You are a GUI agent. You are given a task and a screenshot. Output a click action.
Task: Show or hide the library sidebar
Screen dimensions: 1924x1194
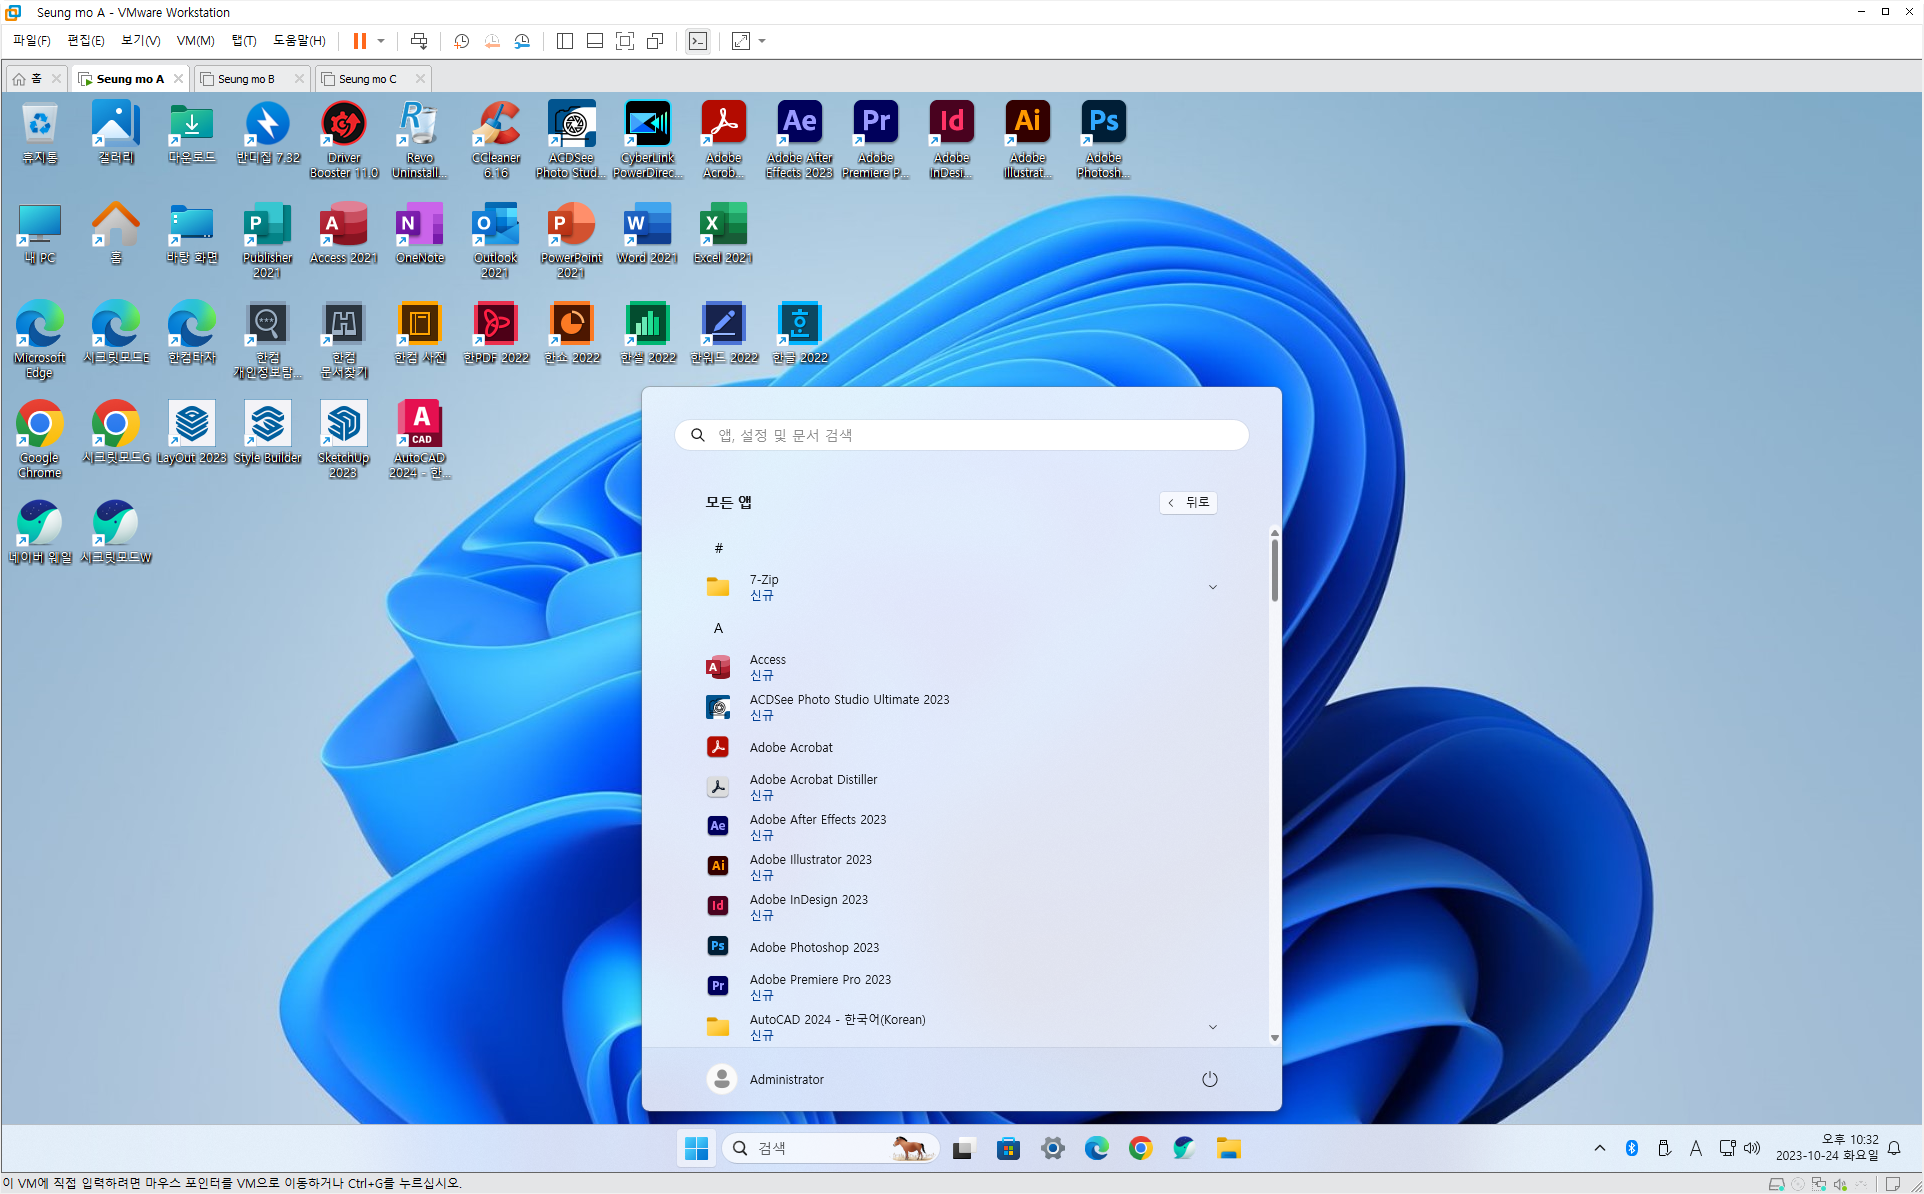(565, 41)
